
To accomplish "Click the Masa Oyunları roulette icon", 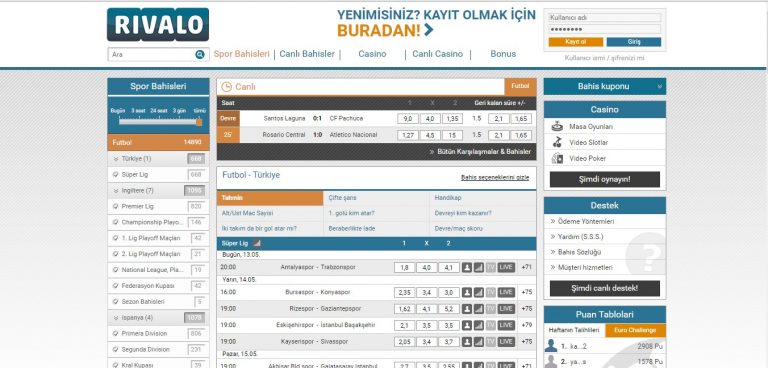I will (x=557, y=126).
